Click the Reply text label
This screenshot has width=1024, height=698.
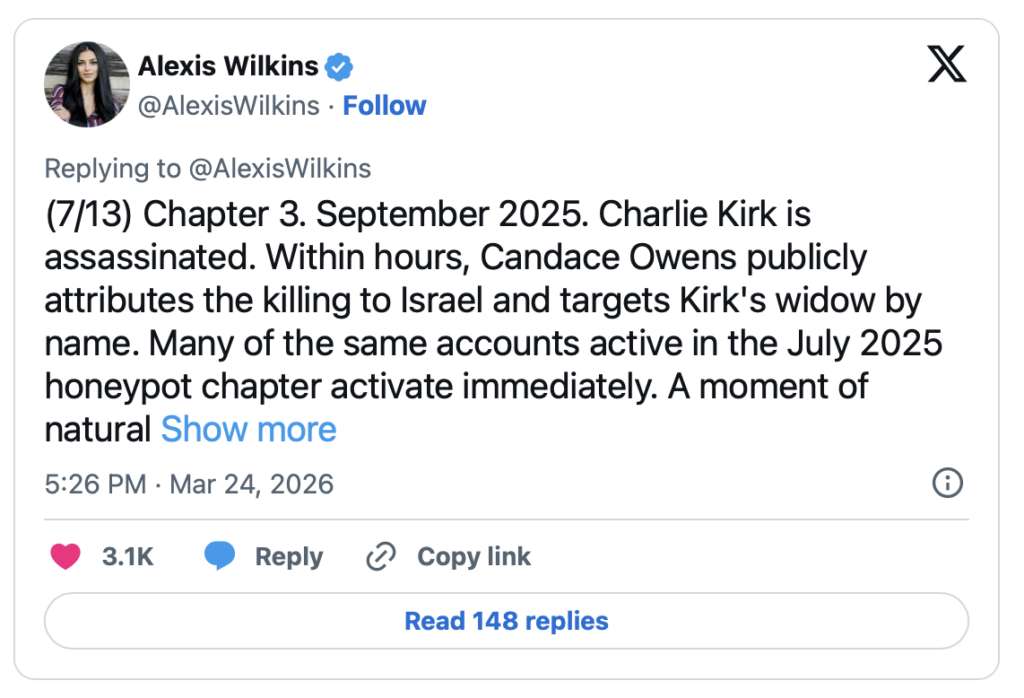(x=289, y=557)
